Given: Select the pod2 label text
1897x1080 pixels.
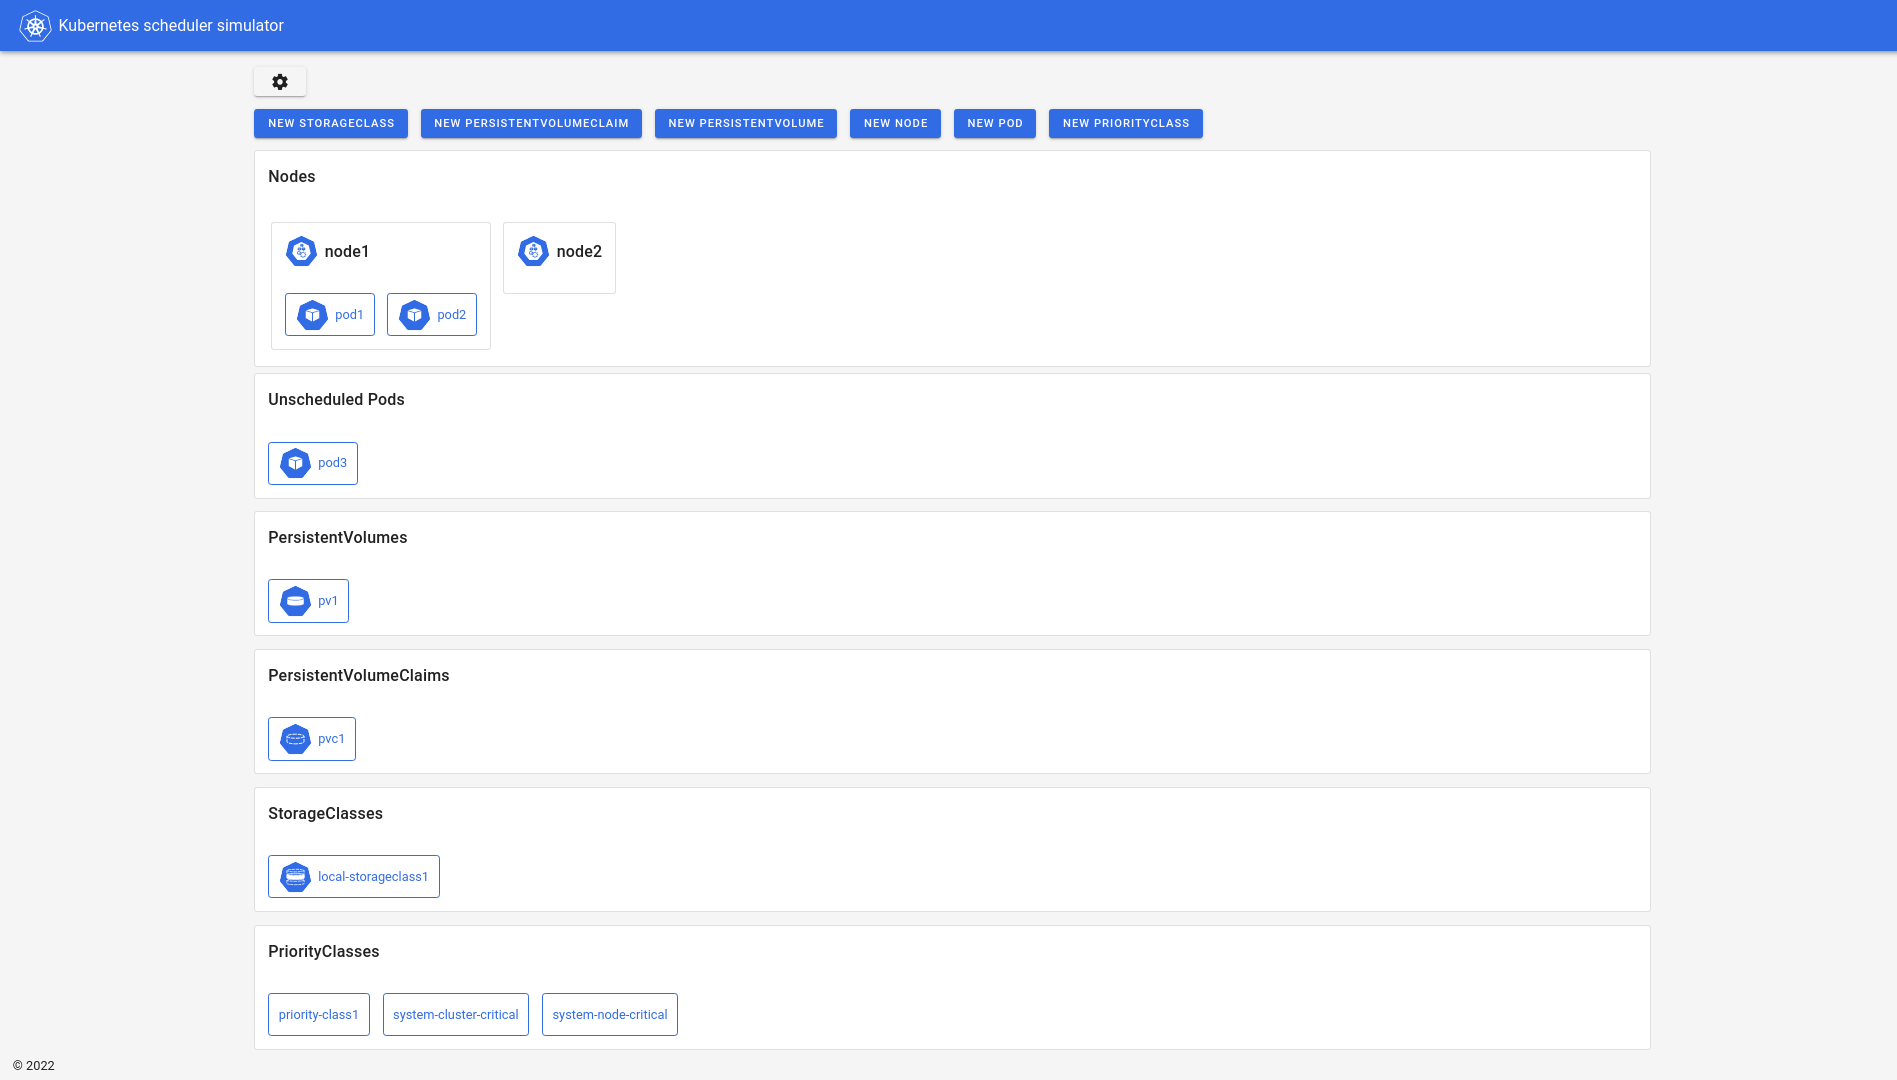Looking at the screenshot, I should [x=451, y=315].
